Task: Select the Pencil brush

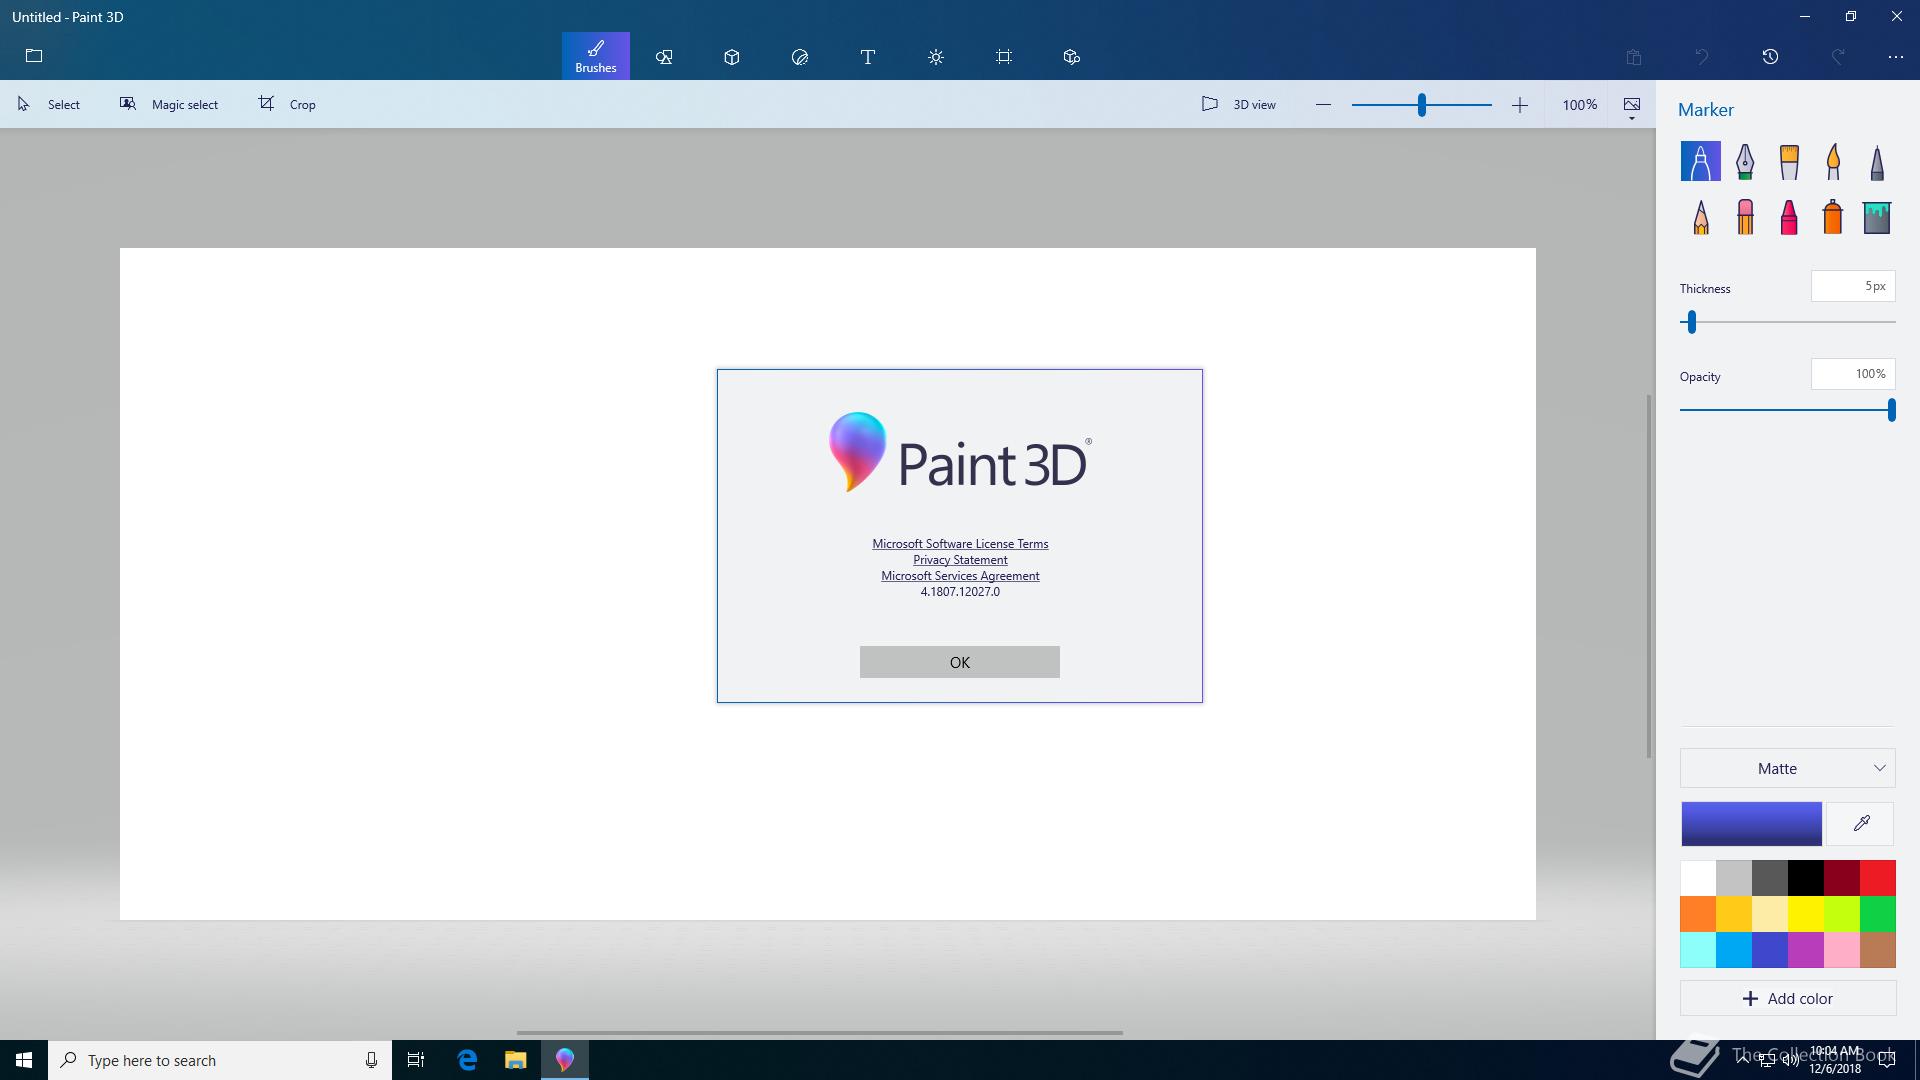Action: pos(1701,216)
